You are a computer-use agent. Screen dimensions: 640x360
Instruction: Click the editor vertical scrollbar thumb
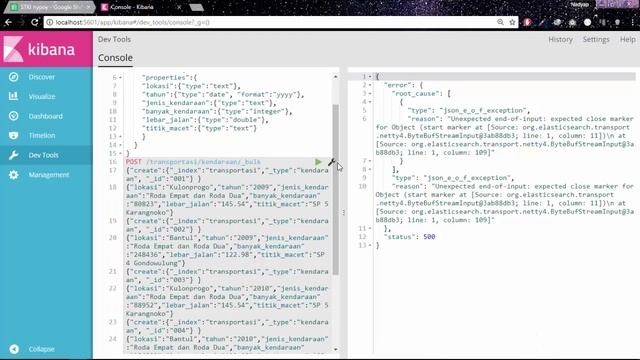click(336, 189)
